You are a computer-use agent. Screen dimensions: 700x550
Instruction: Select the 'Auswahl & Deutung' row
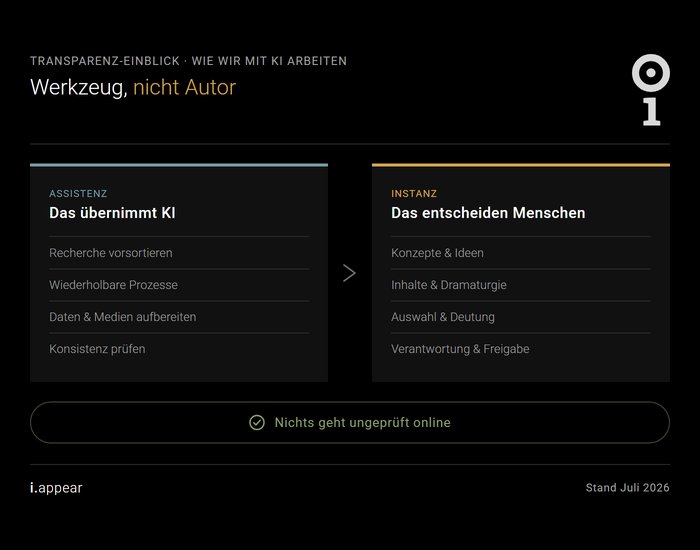coord(521,317)
